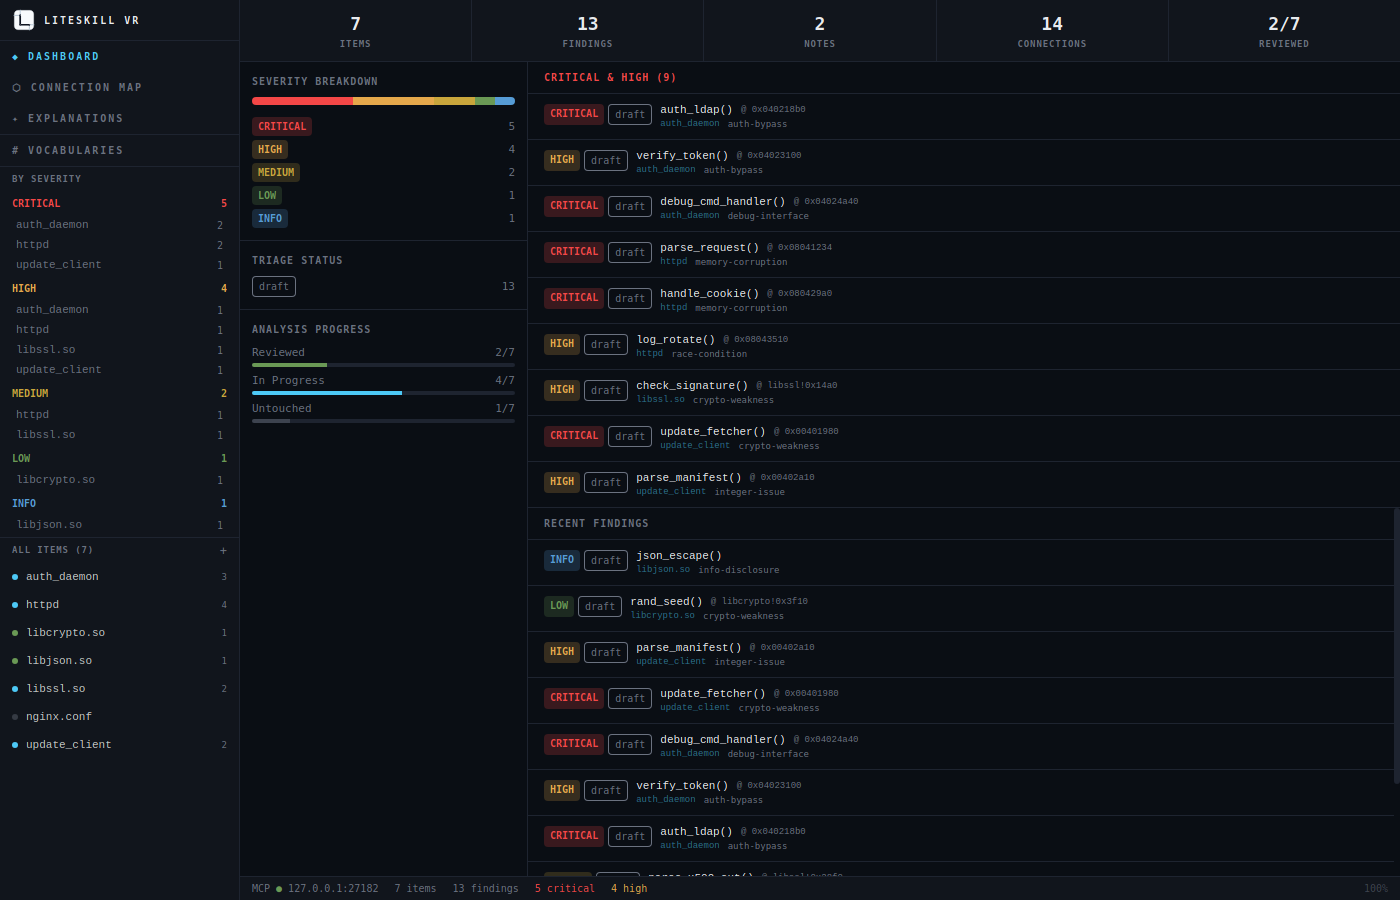Open rand_seed() in Recent Findings
The image size is (1400, 900).
(961, 609)
